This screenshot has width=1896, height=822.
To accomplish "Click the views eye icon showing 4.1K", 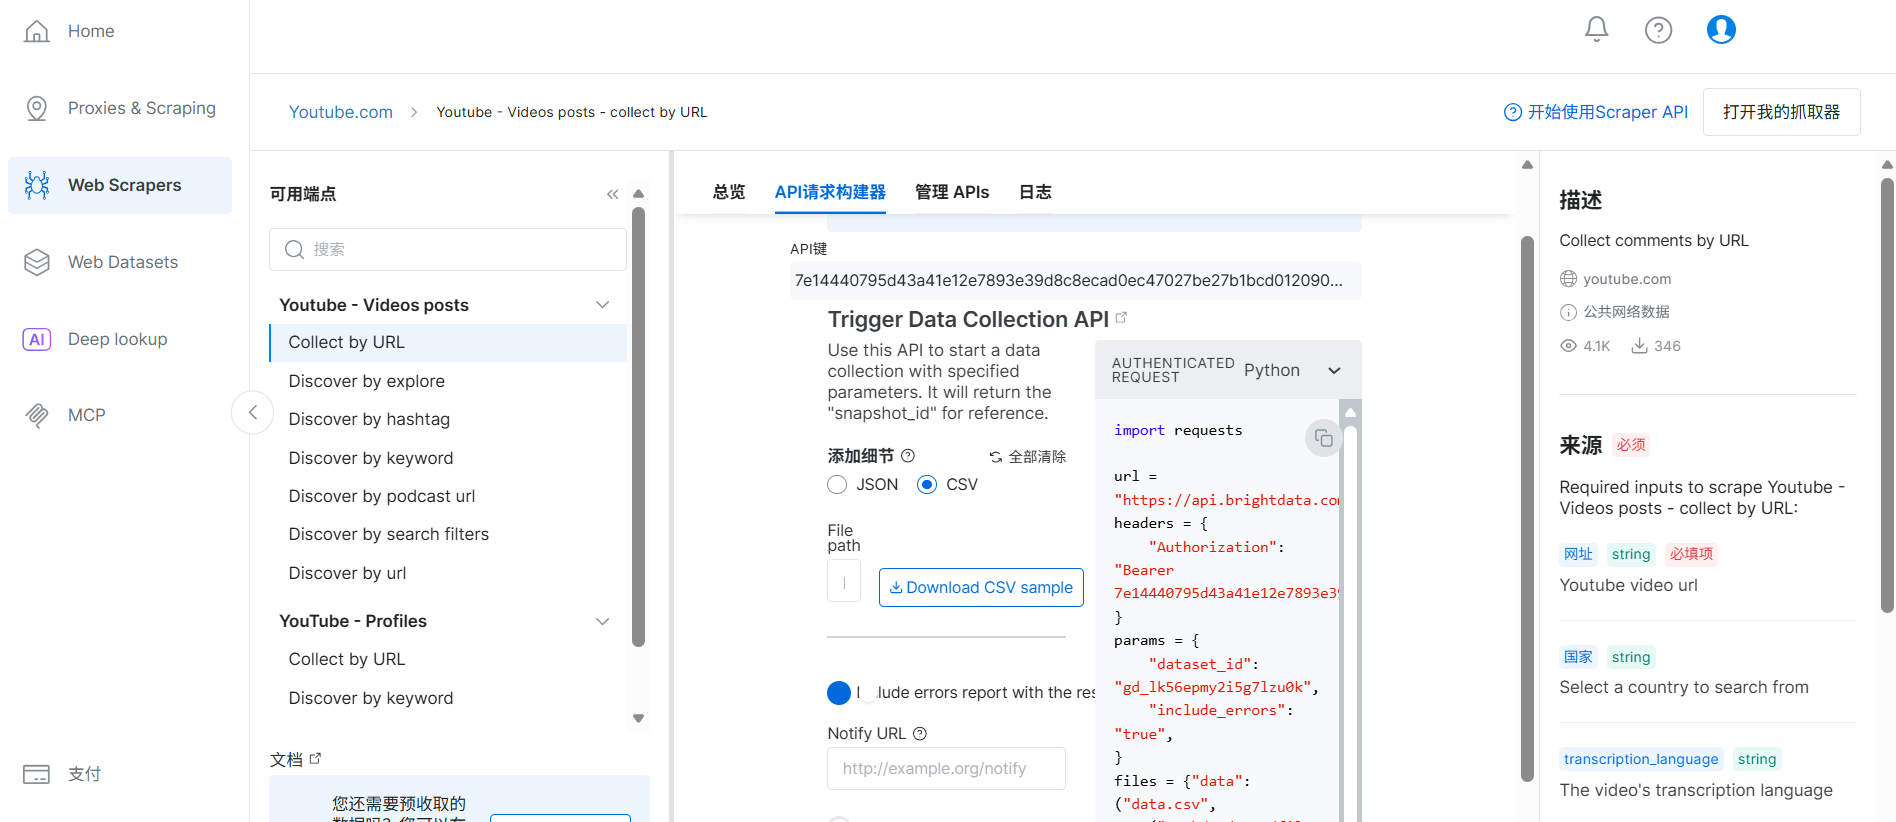I will coord(1568,346).
